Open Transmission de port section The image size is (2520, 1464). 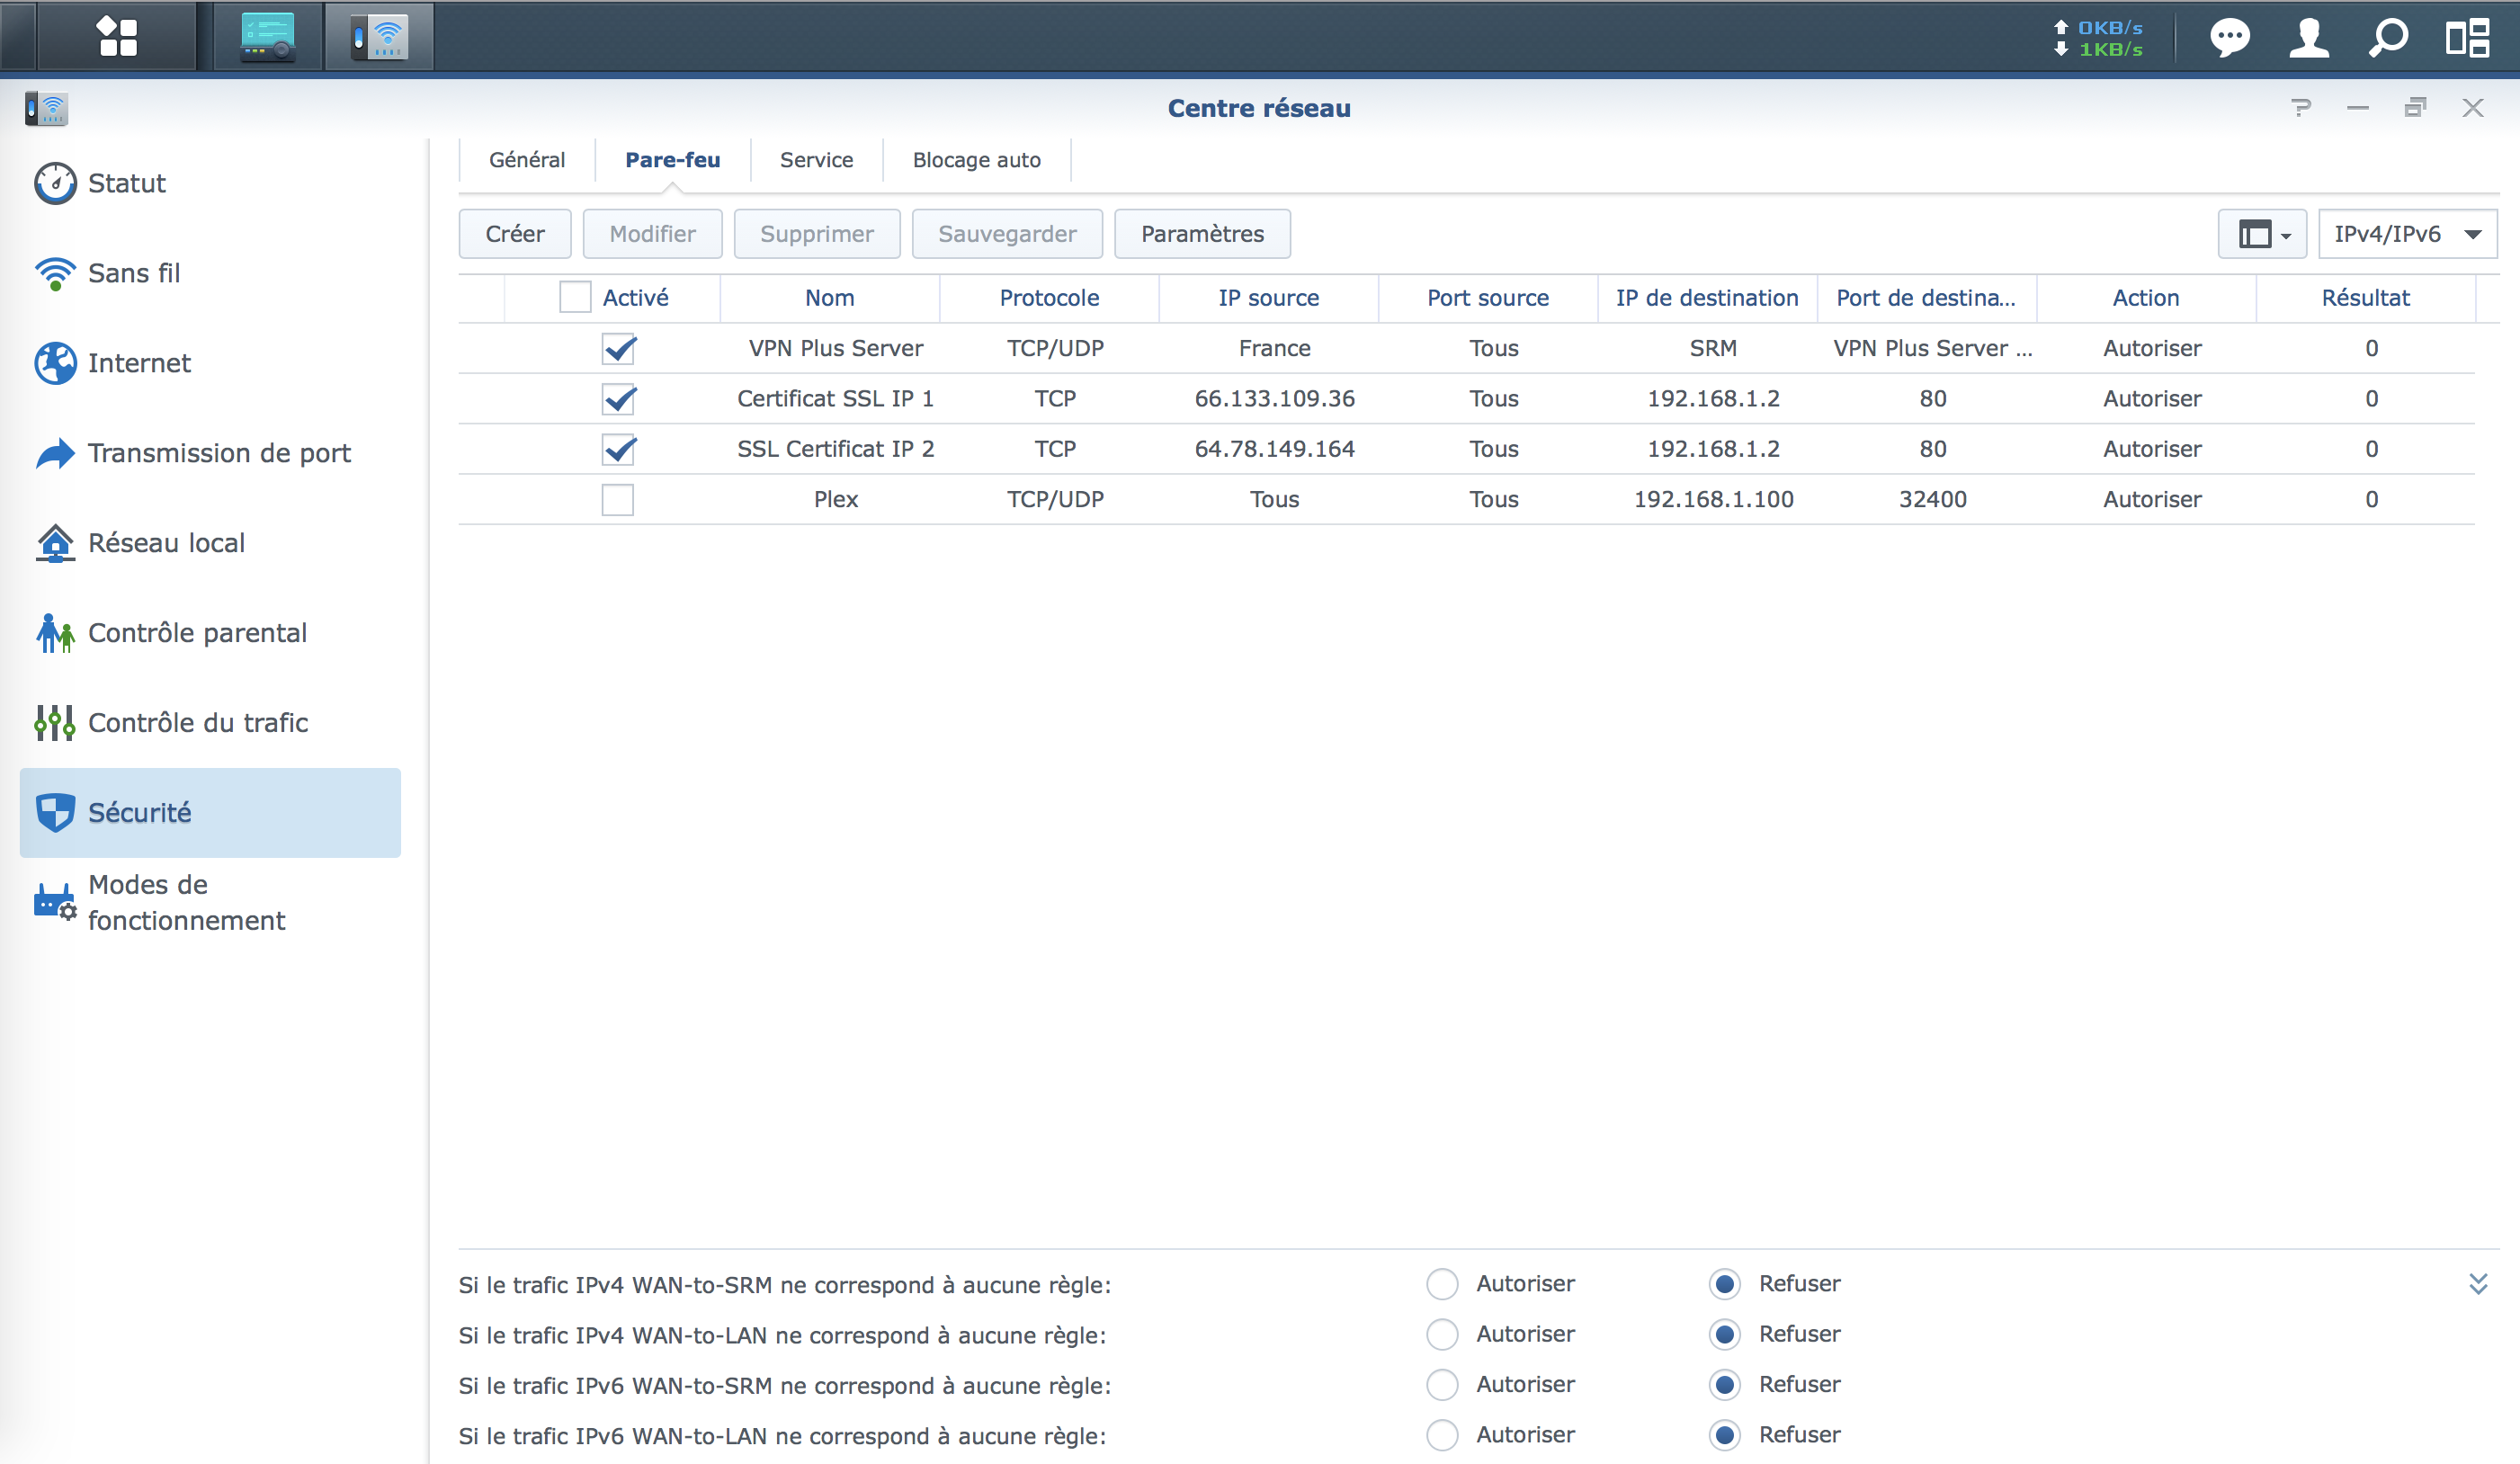[x=219, y=453]
